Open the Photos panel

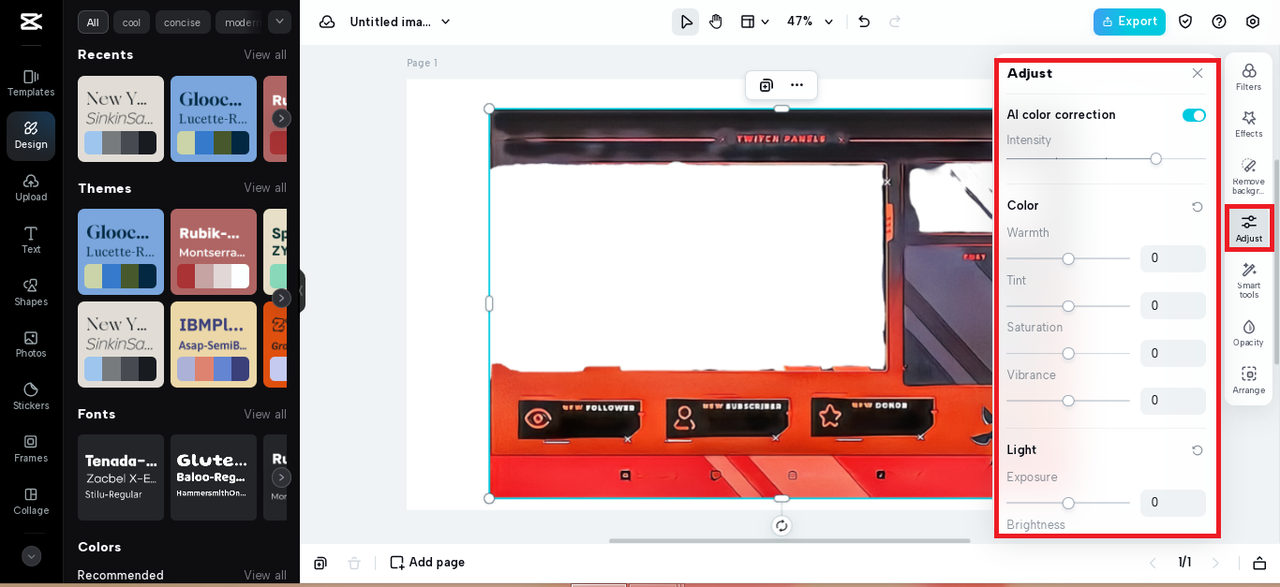coord(31,344)
